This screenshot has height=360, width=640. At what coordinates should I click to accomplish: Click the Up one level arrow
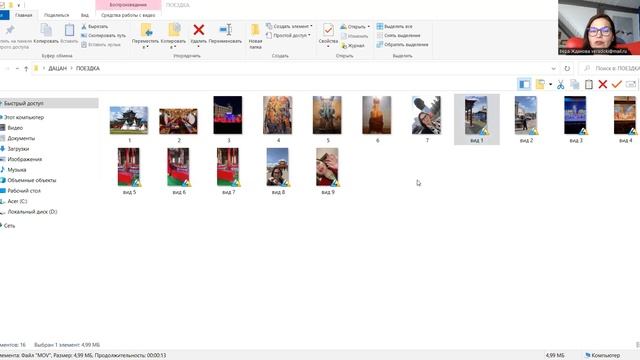26,69
